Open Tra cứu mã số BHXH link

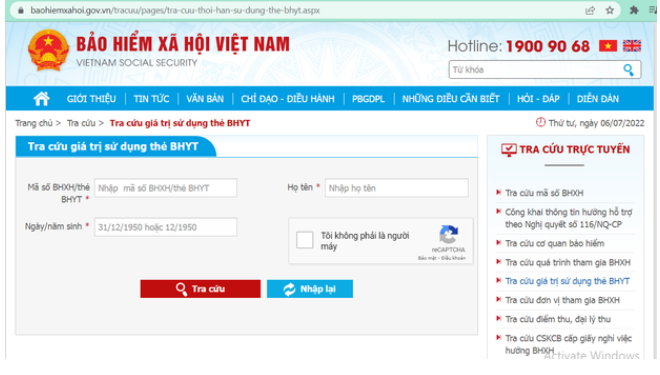(544, 193)
